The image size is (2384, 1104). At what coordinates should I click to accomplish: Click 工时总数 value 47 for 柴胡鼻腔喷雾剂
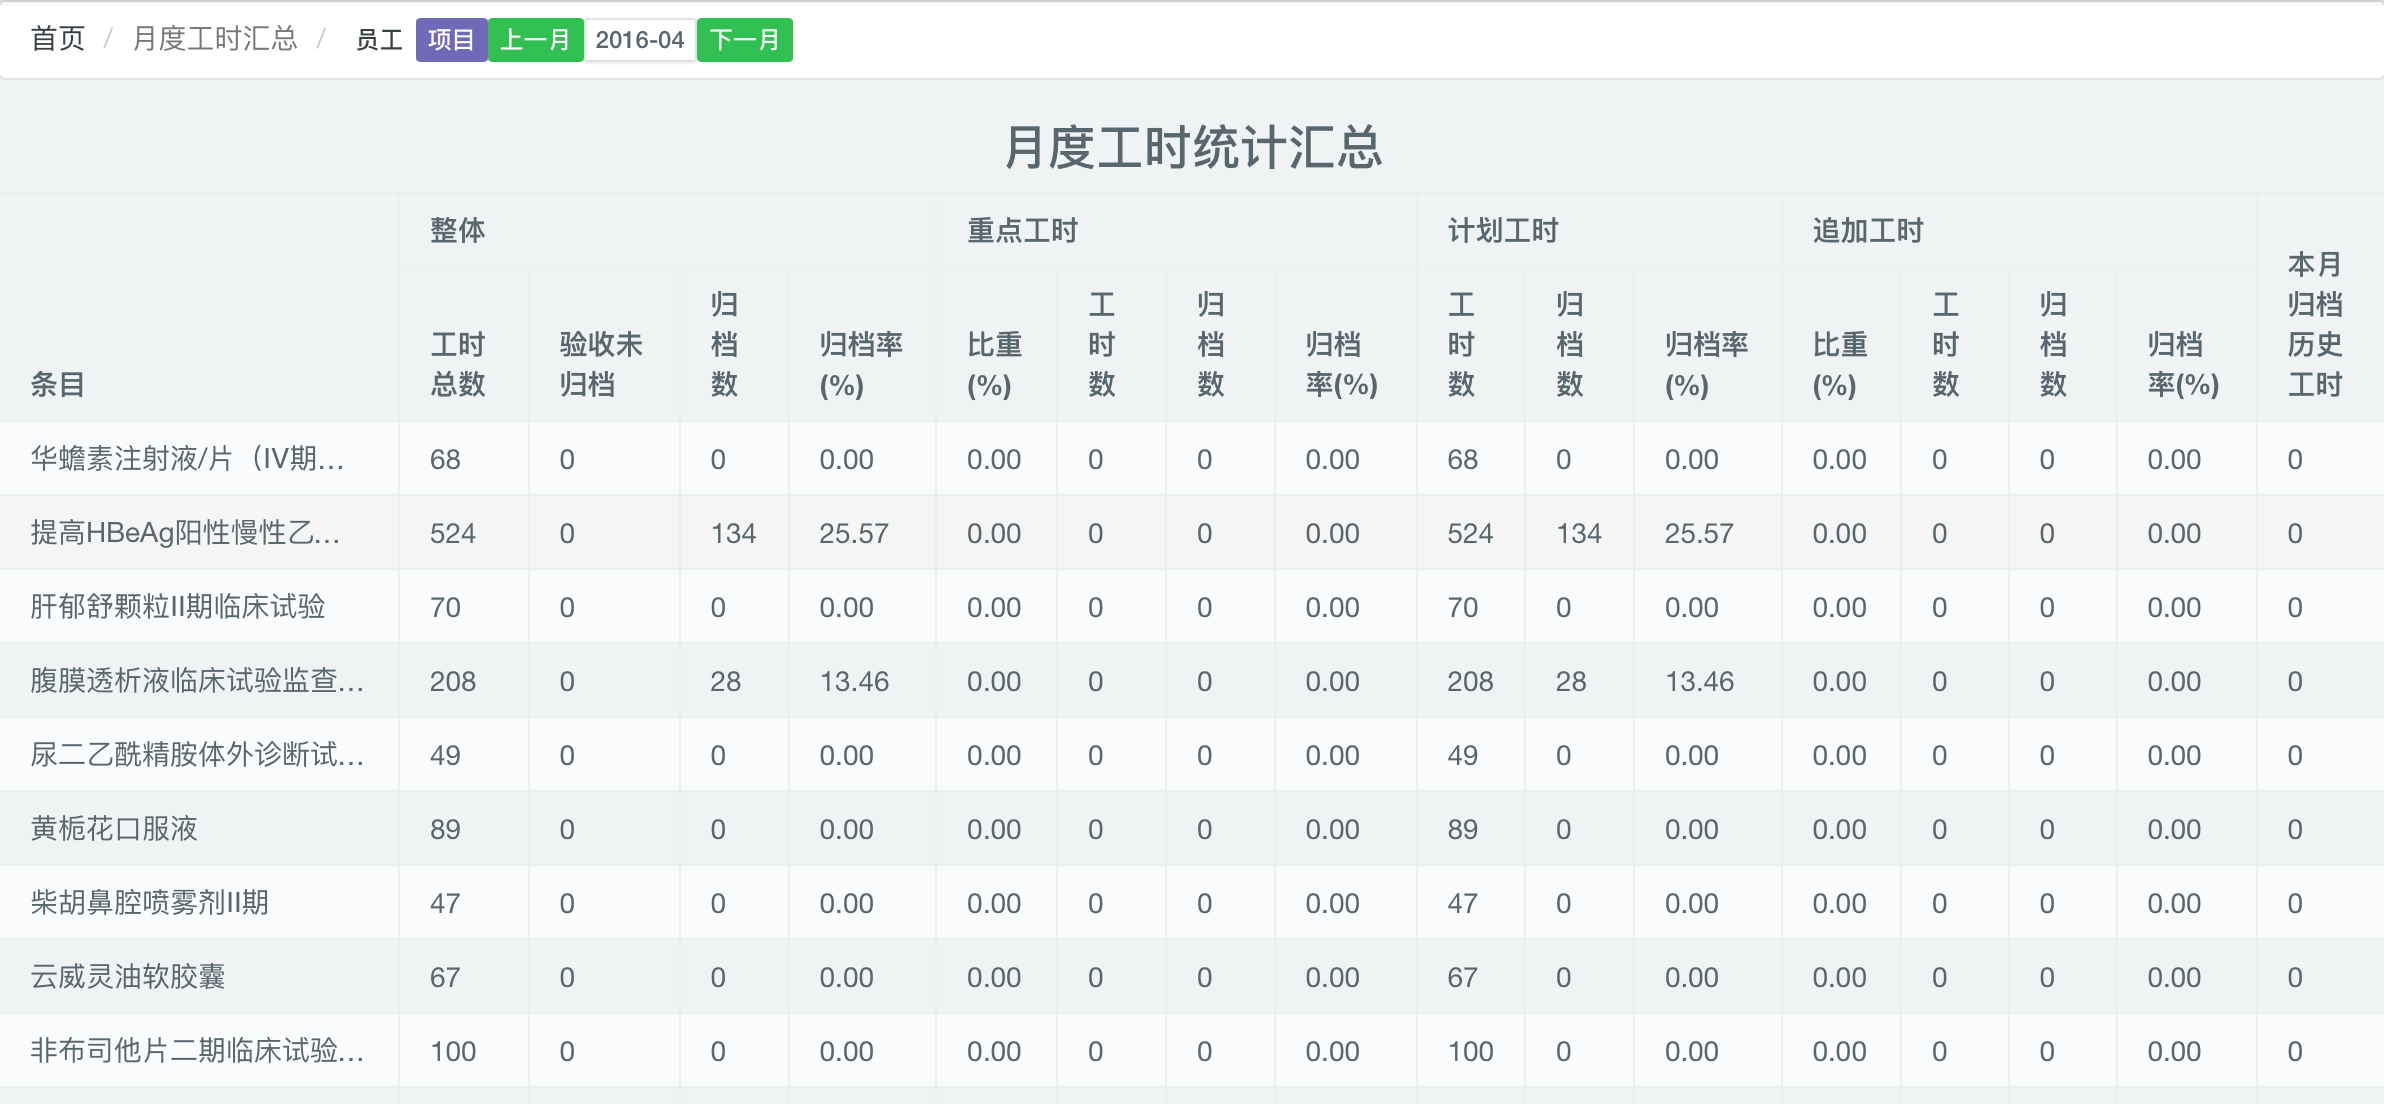tap(445, 903)
